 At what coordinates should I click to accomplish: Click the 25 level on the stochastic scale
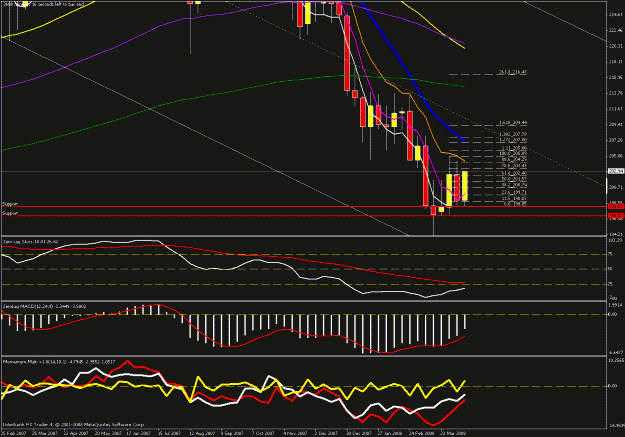coord(610,284)
